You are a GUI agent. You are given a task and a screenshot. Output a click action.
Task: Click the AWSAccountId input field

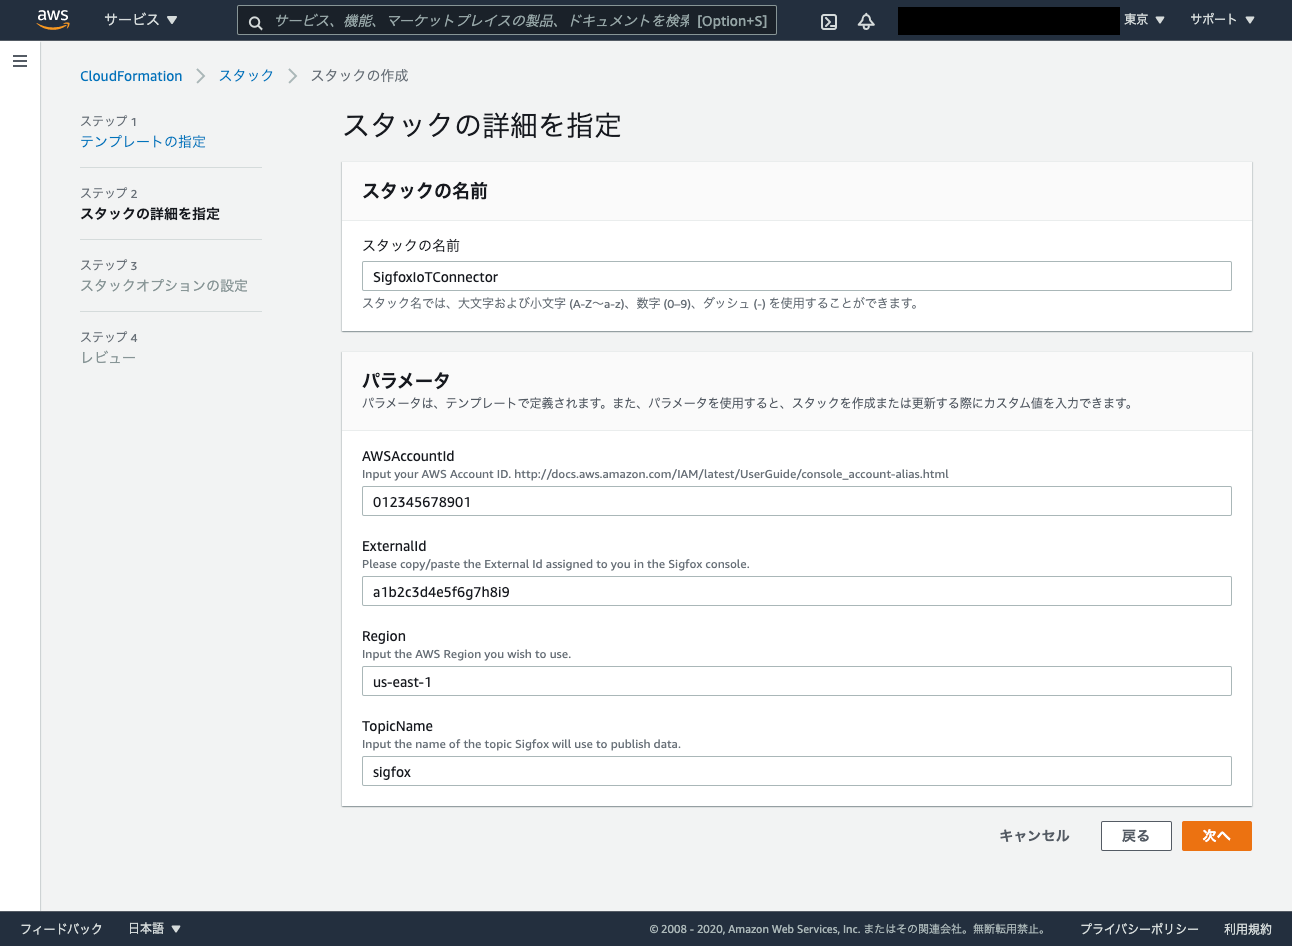click(x=796, y=501)
